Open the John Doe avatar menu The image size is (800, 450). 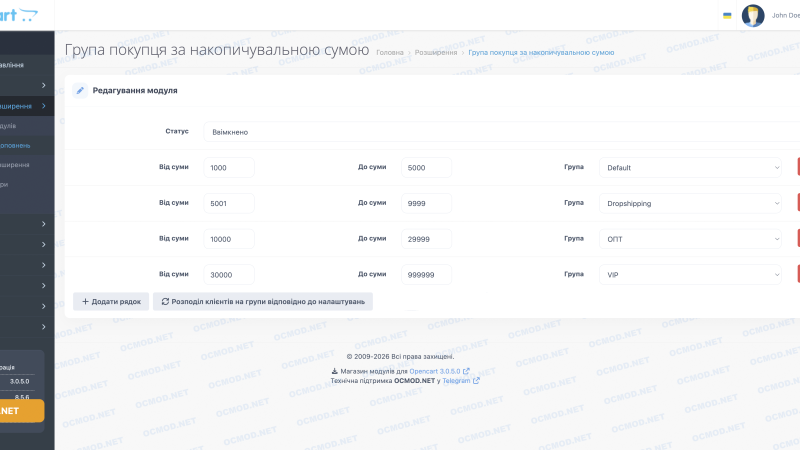pyautogui.click(x=753, y=15)
